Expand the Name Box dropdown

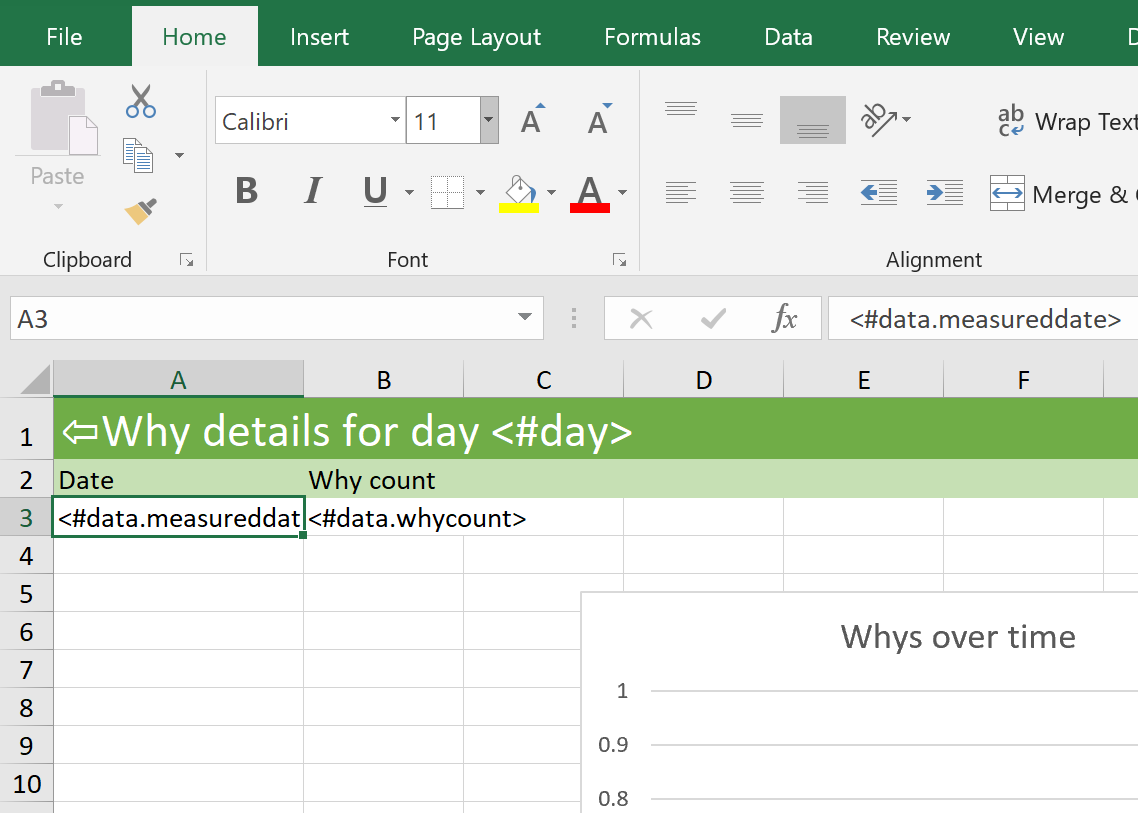pyautogui.click(x=525, y=317)
